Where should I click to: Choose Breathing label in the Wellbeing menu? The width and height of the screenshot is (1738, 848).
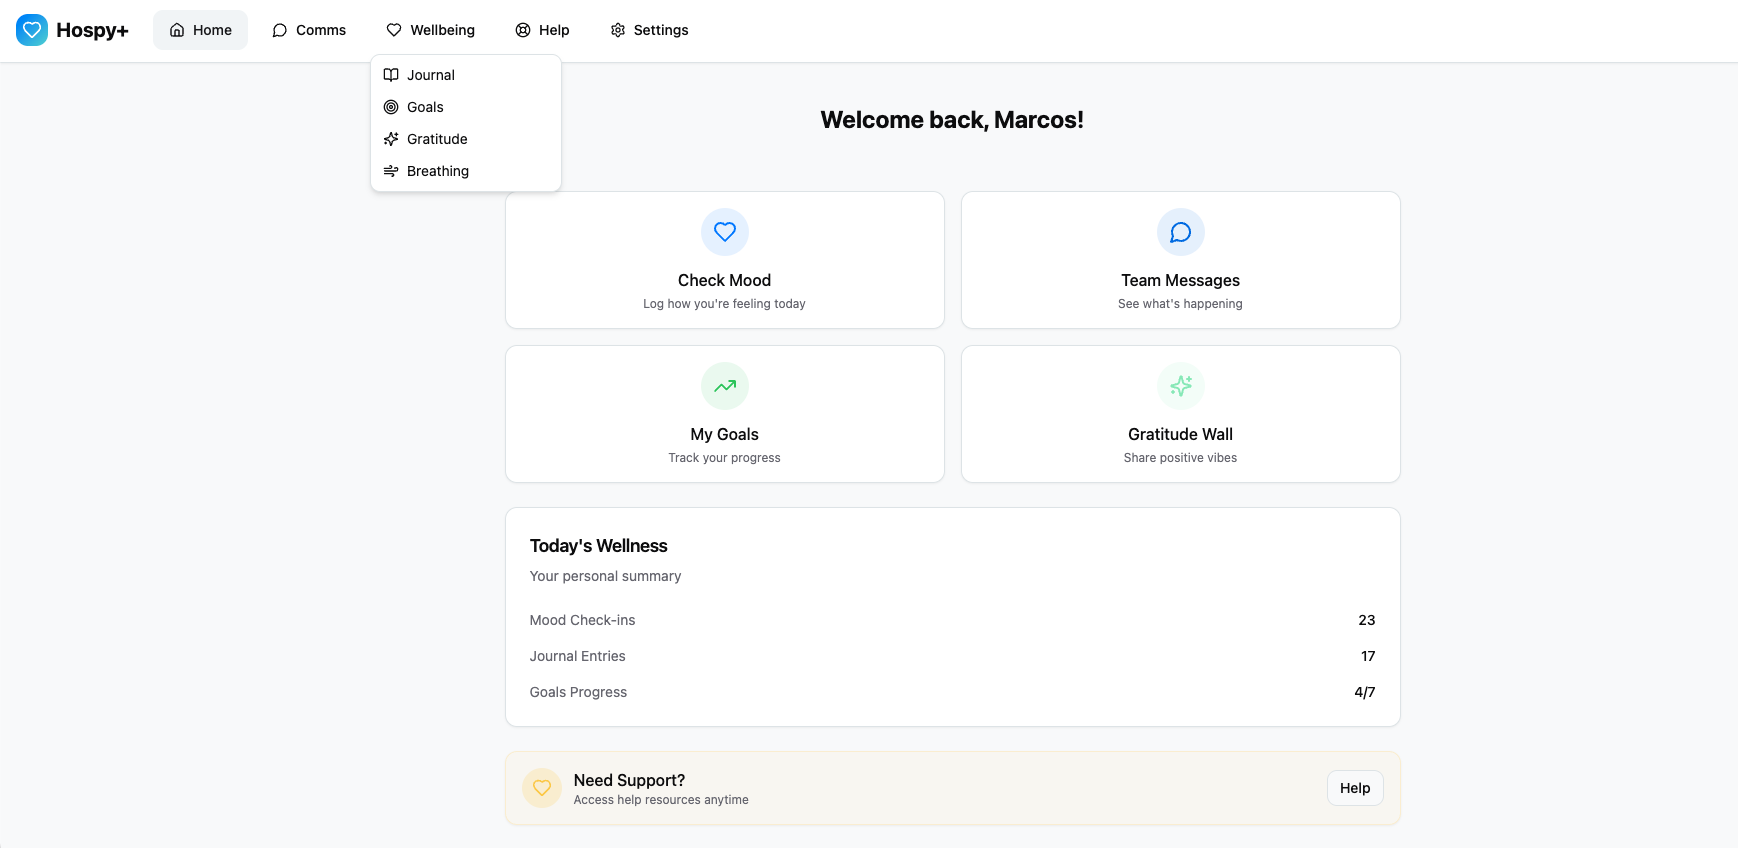(x=438, y=171)
